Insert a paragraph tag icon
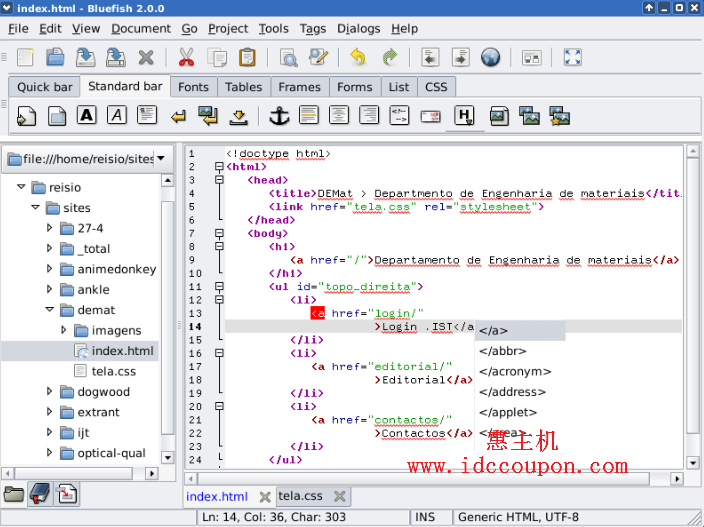Viewport: 704px width, 527px height. (147, 115)
